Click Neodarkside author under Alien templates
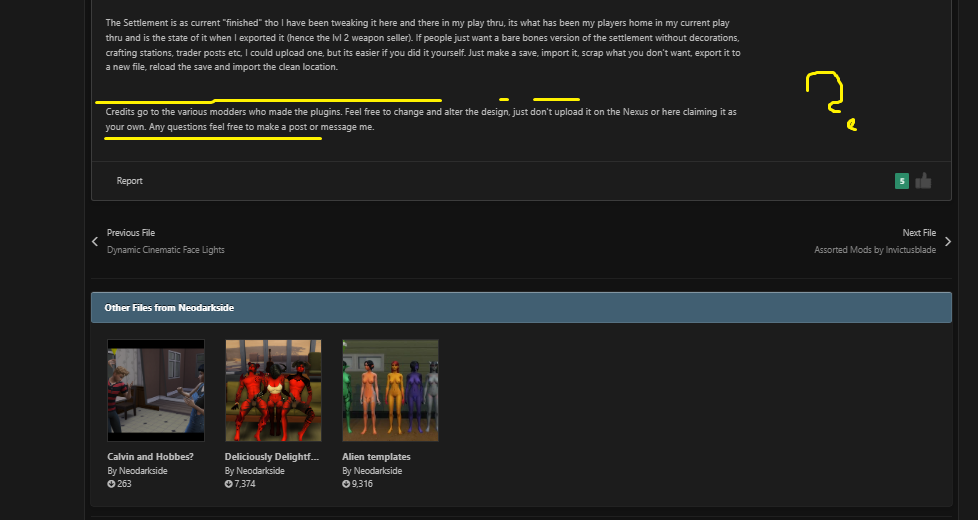The height and width of the screenshot is (520, 978). click(x=378, y=471)
